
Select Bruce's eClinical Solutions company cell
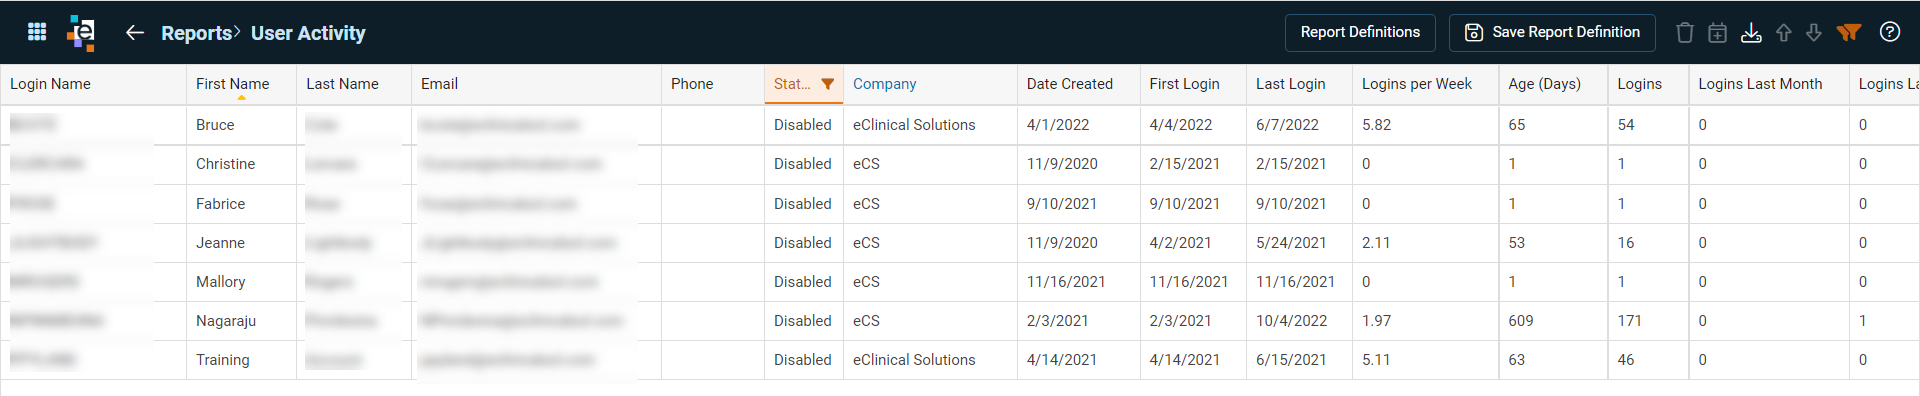(x=914, y=125)
